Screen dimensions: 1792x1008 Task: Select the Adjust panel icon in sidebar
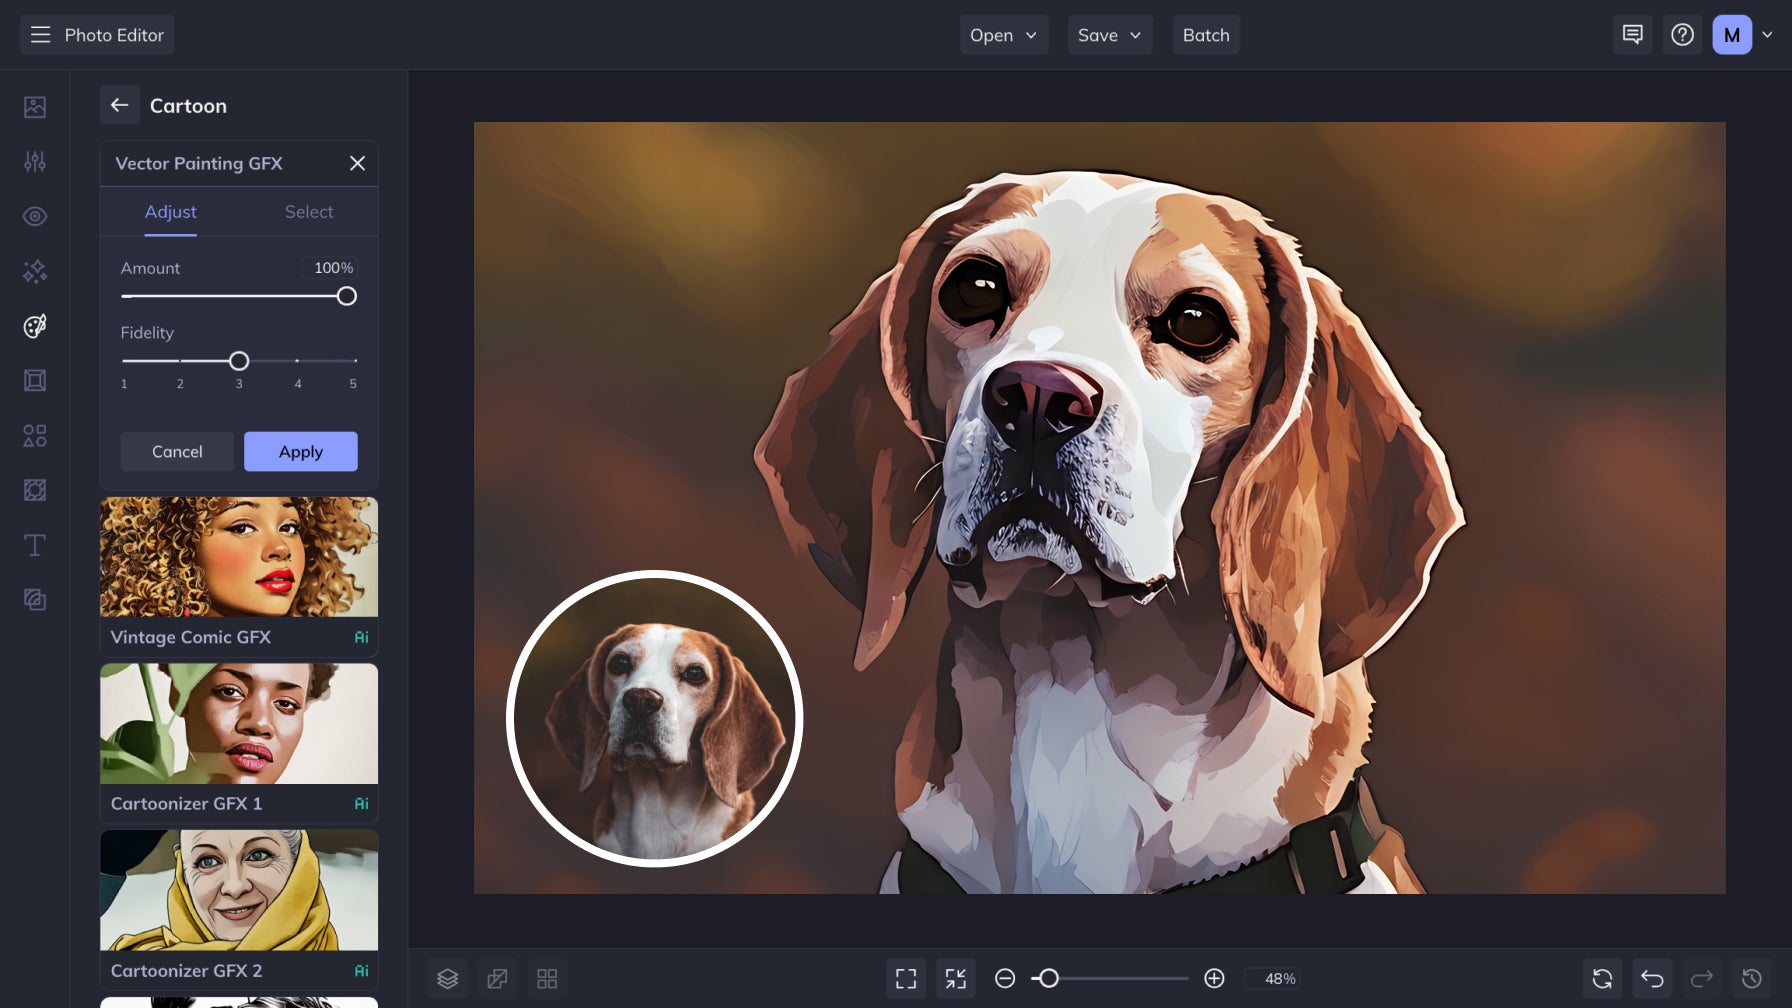pos(34,161)
